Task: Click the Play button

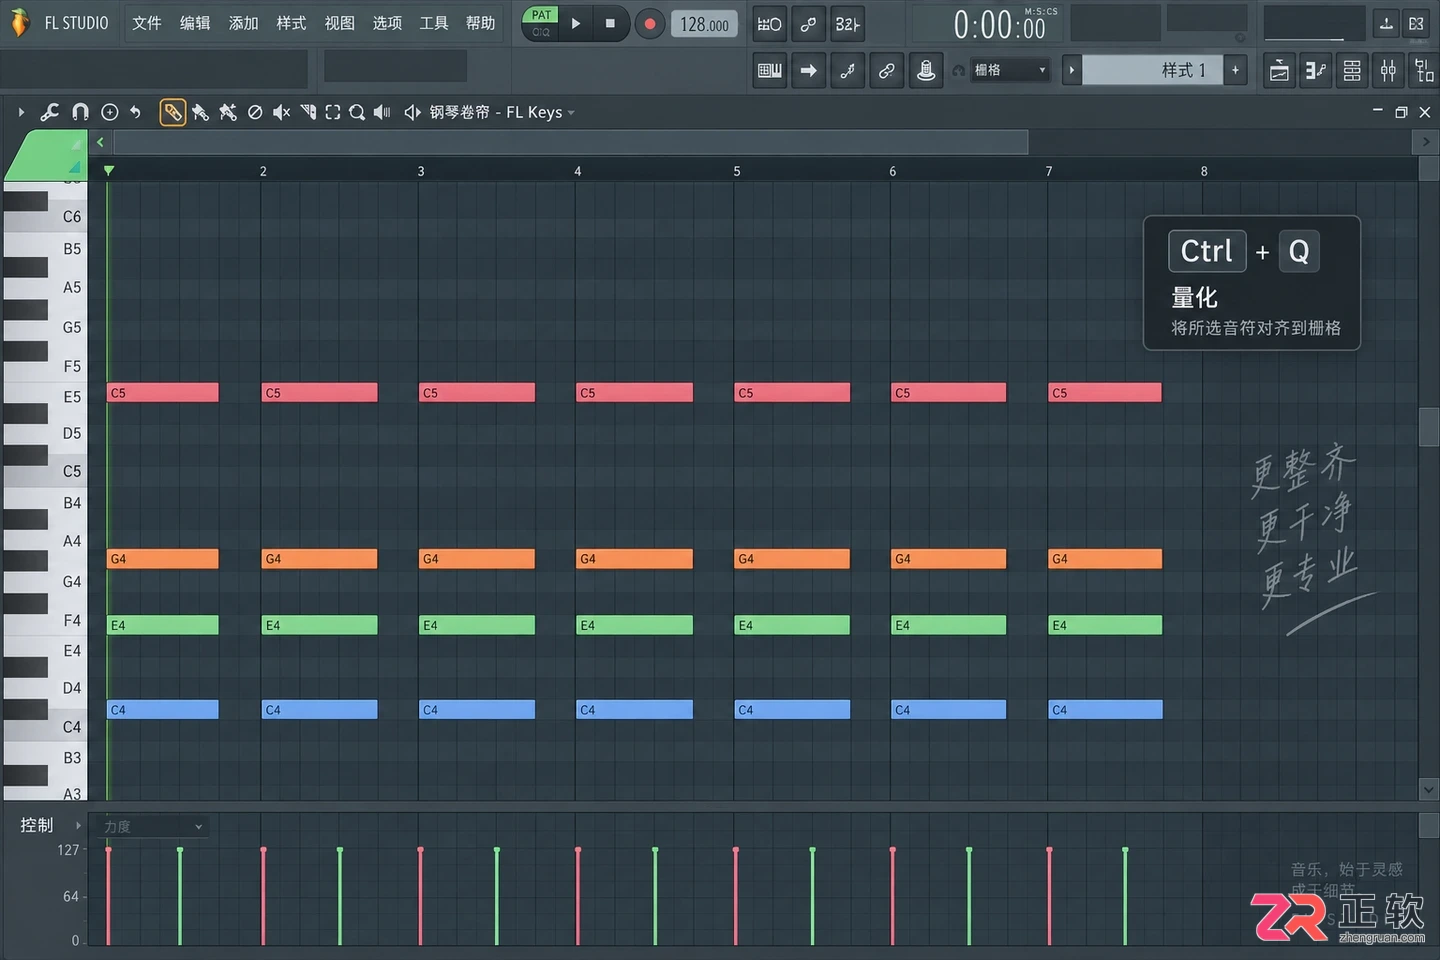Action: [x=576, y=23]
